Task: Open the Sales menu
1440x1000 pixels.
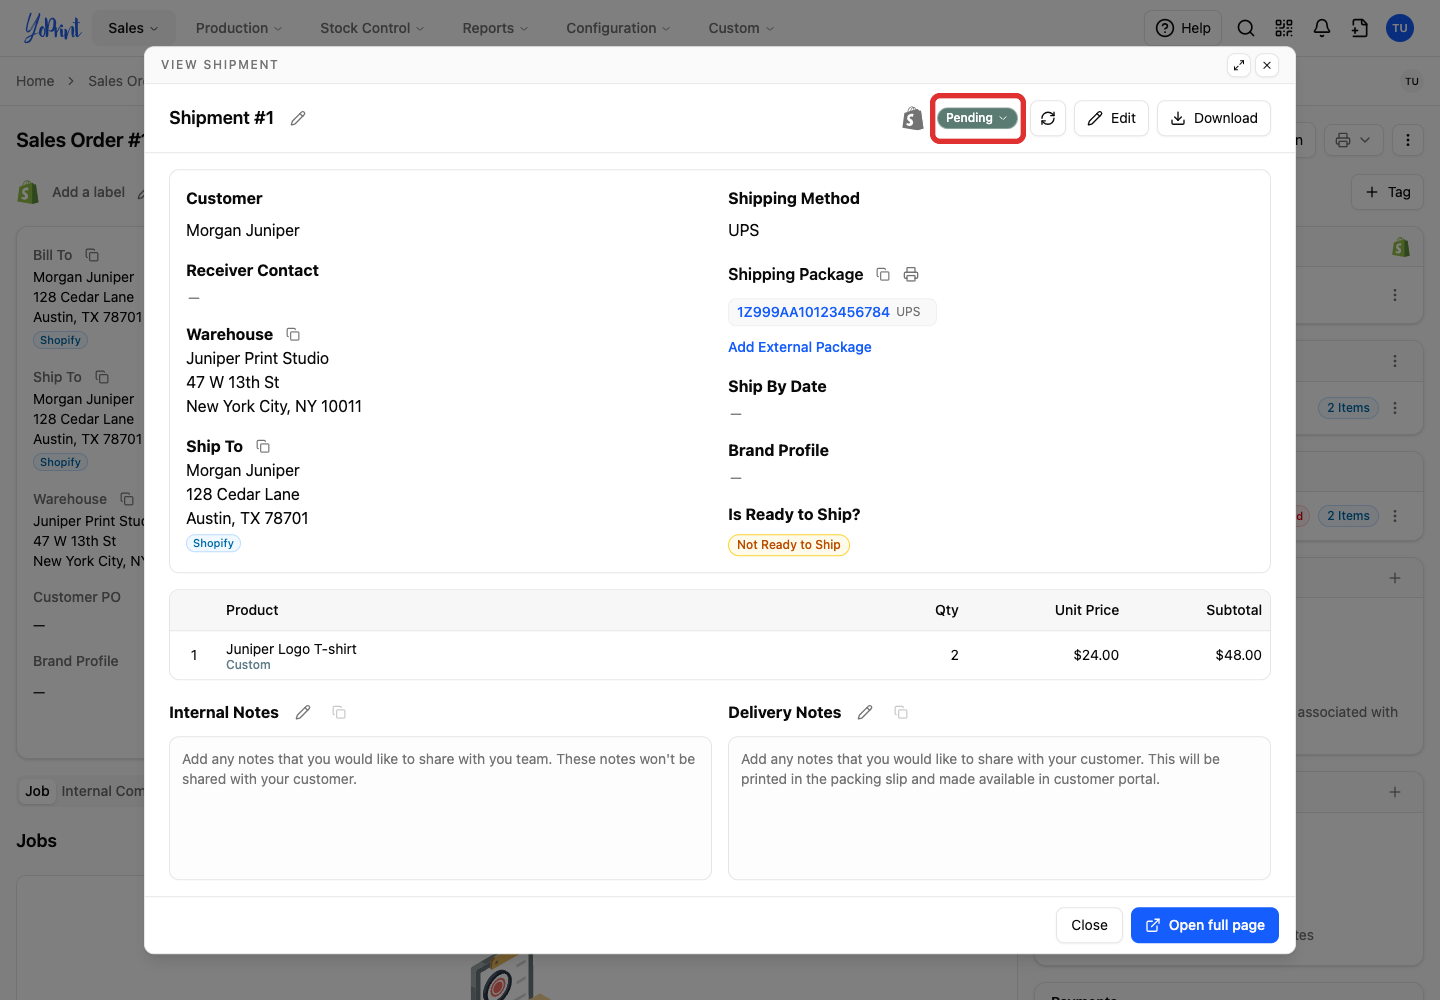Action: click(x=133, y=28)
